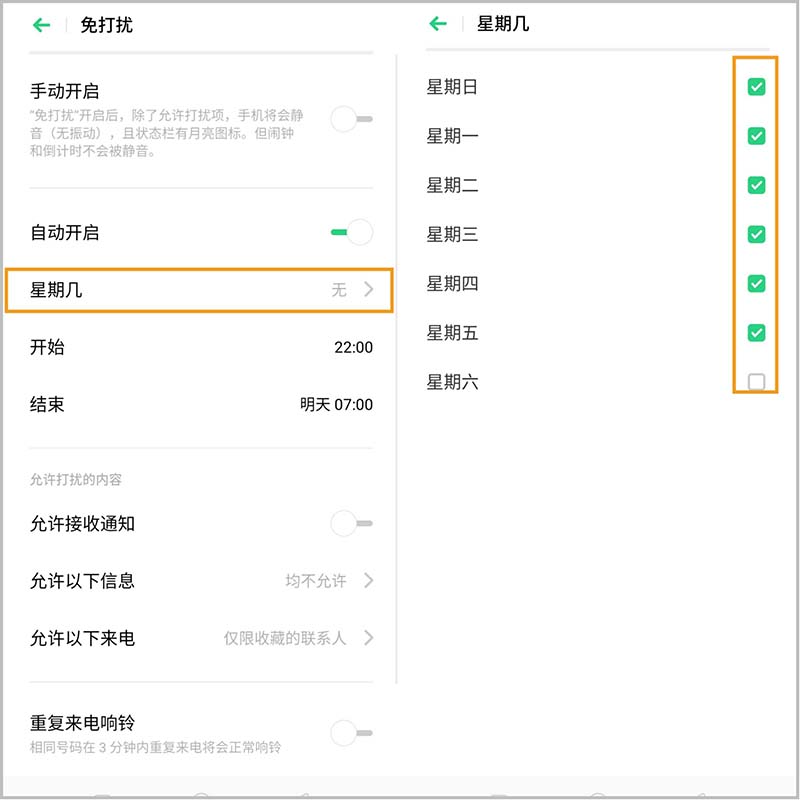
Task: Change the 结束 time 明天 07:00
Action: [336, 405]
